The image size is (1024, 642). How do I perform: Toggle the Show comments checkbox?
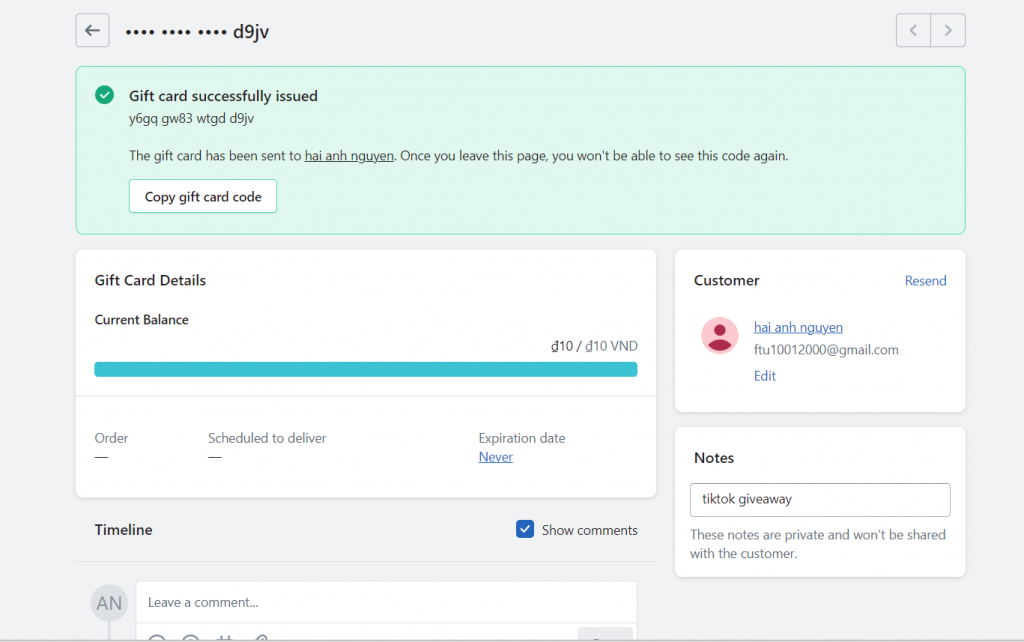[x=525, y=529]
